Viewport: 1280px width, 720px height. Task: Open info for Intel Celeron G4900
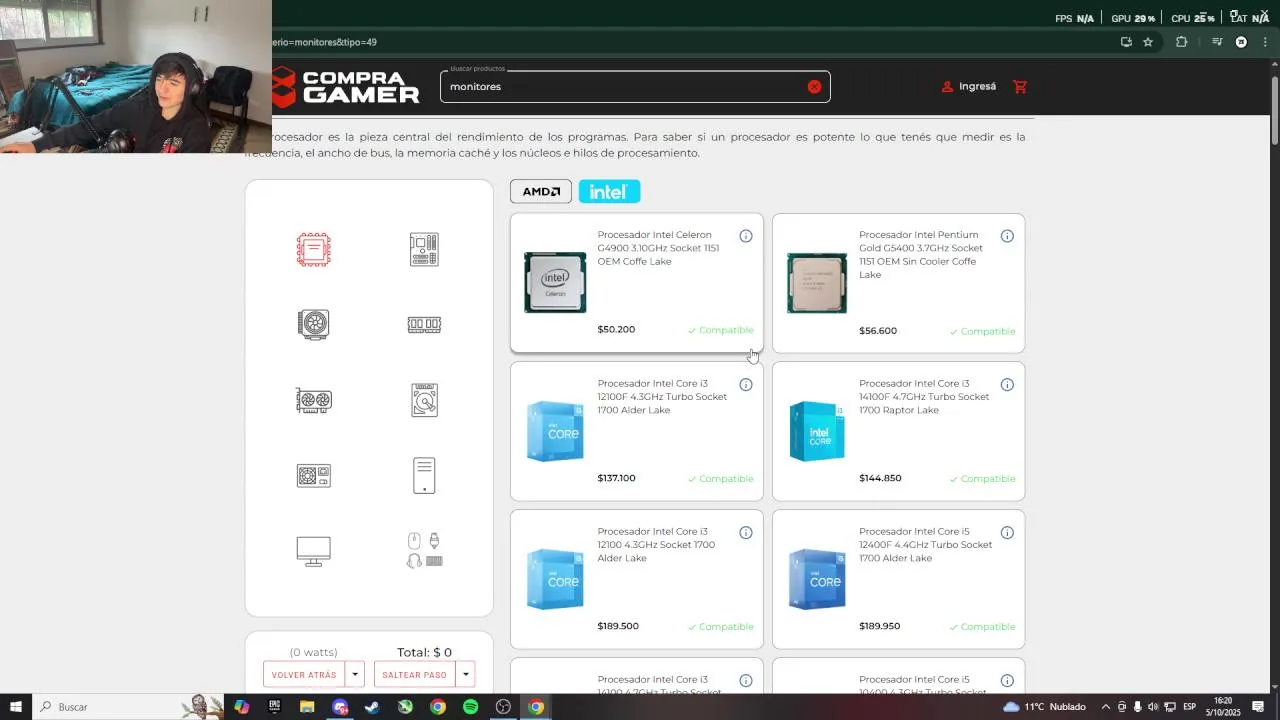coord(746,236)
